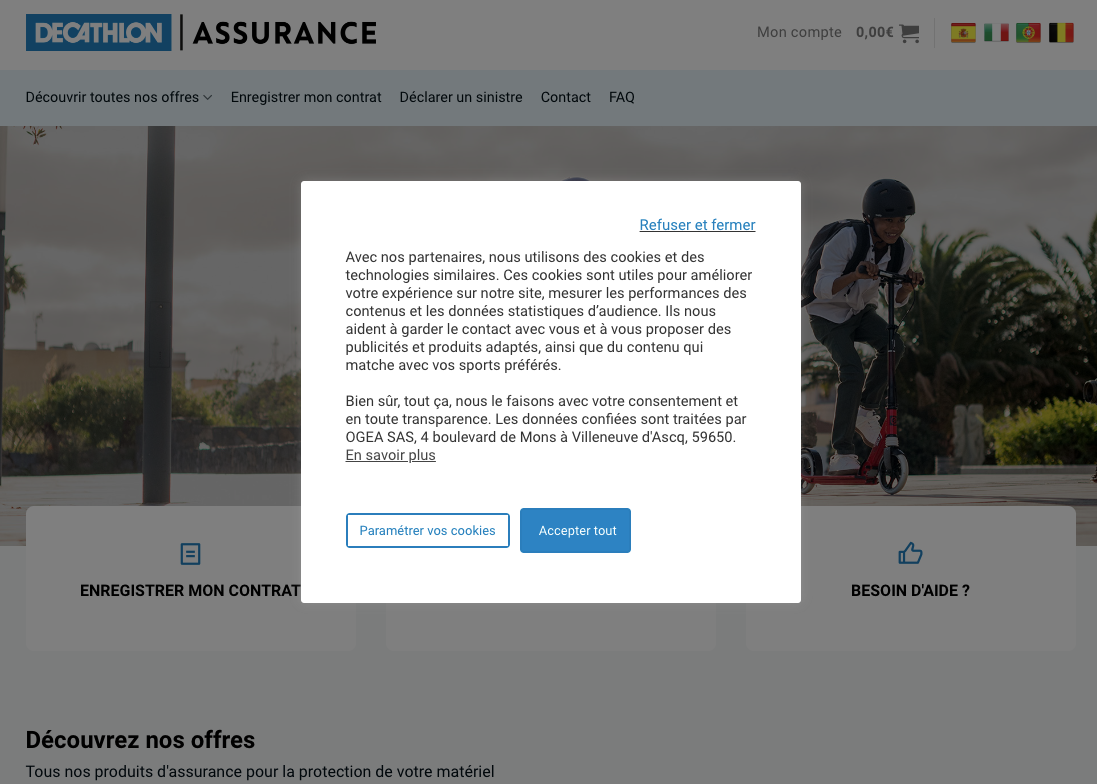Open the FAQ menu item

click(621, 97)
